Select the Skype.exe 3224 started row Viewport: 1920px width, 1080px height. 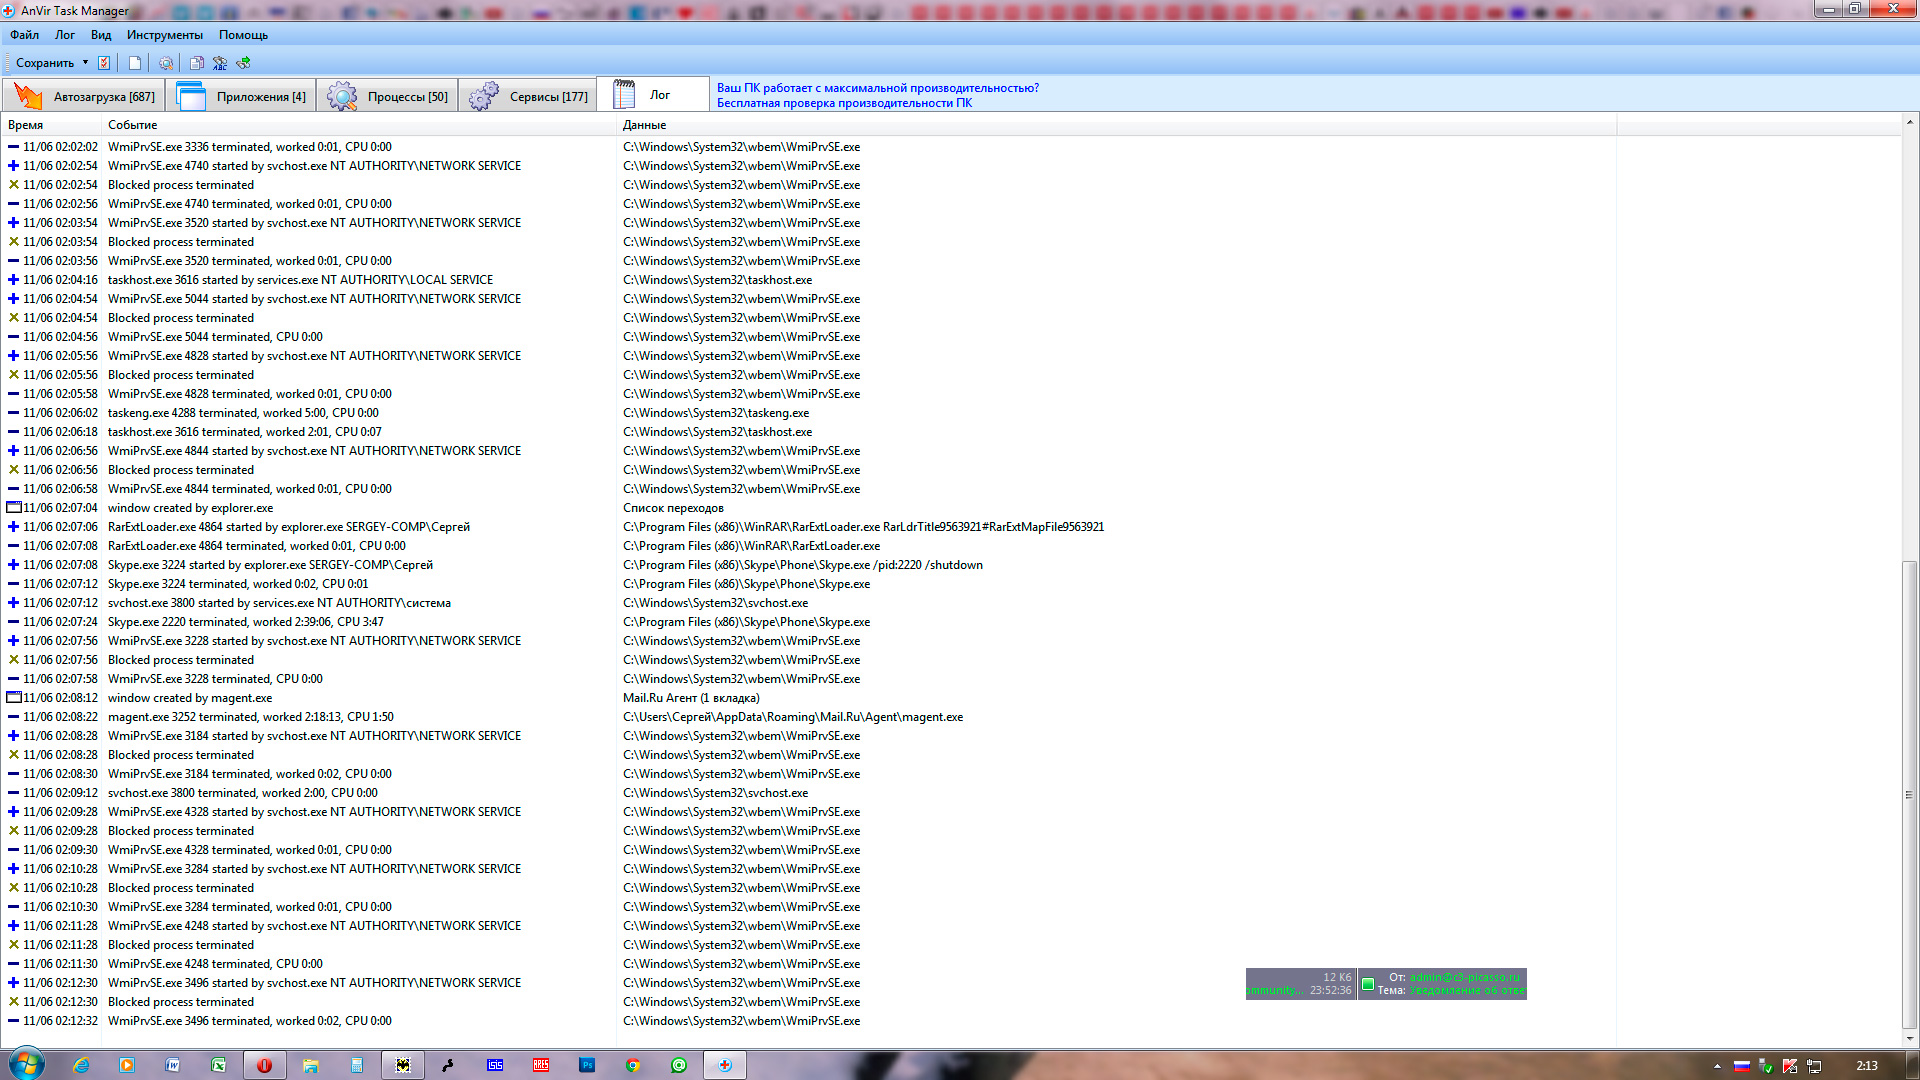point(808,565)
